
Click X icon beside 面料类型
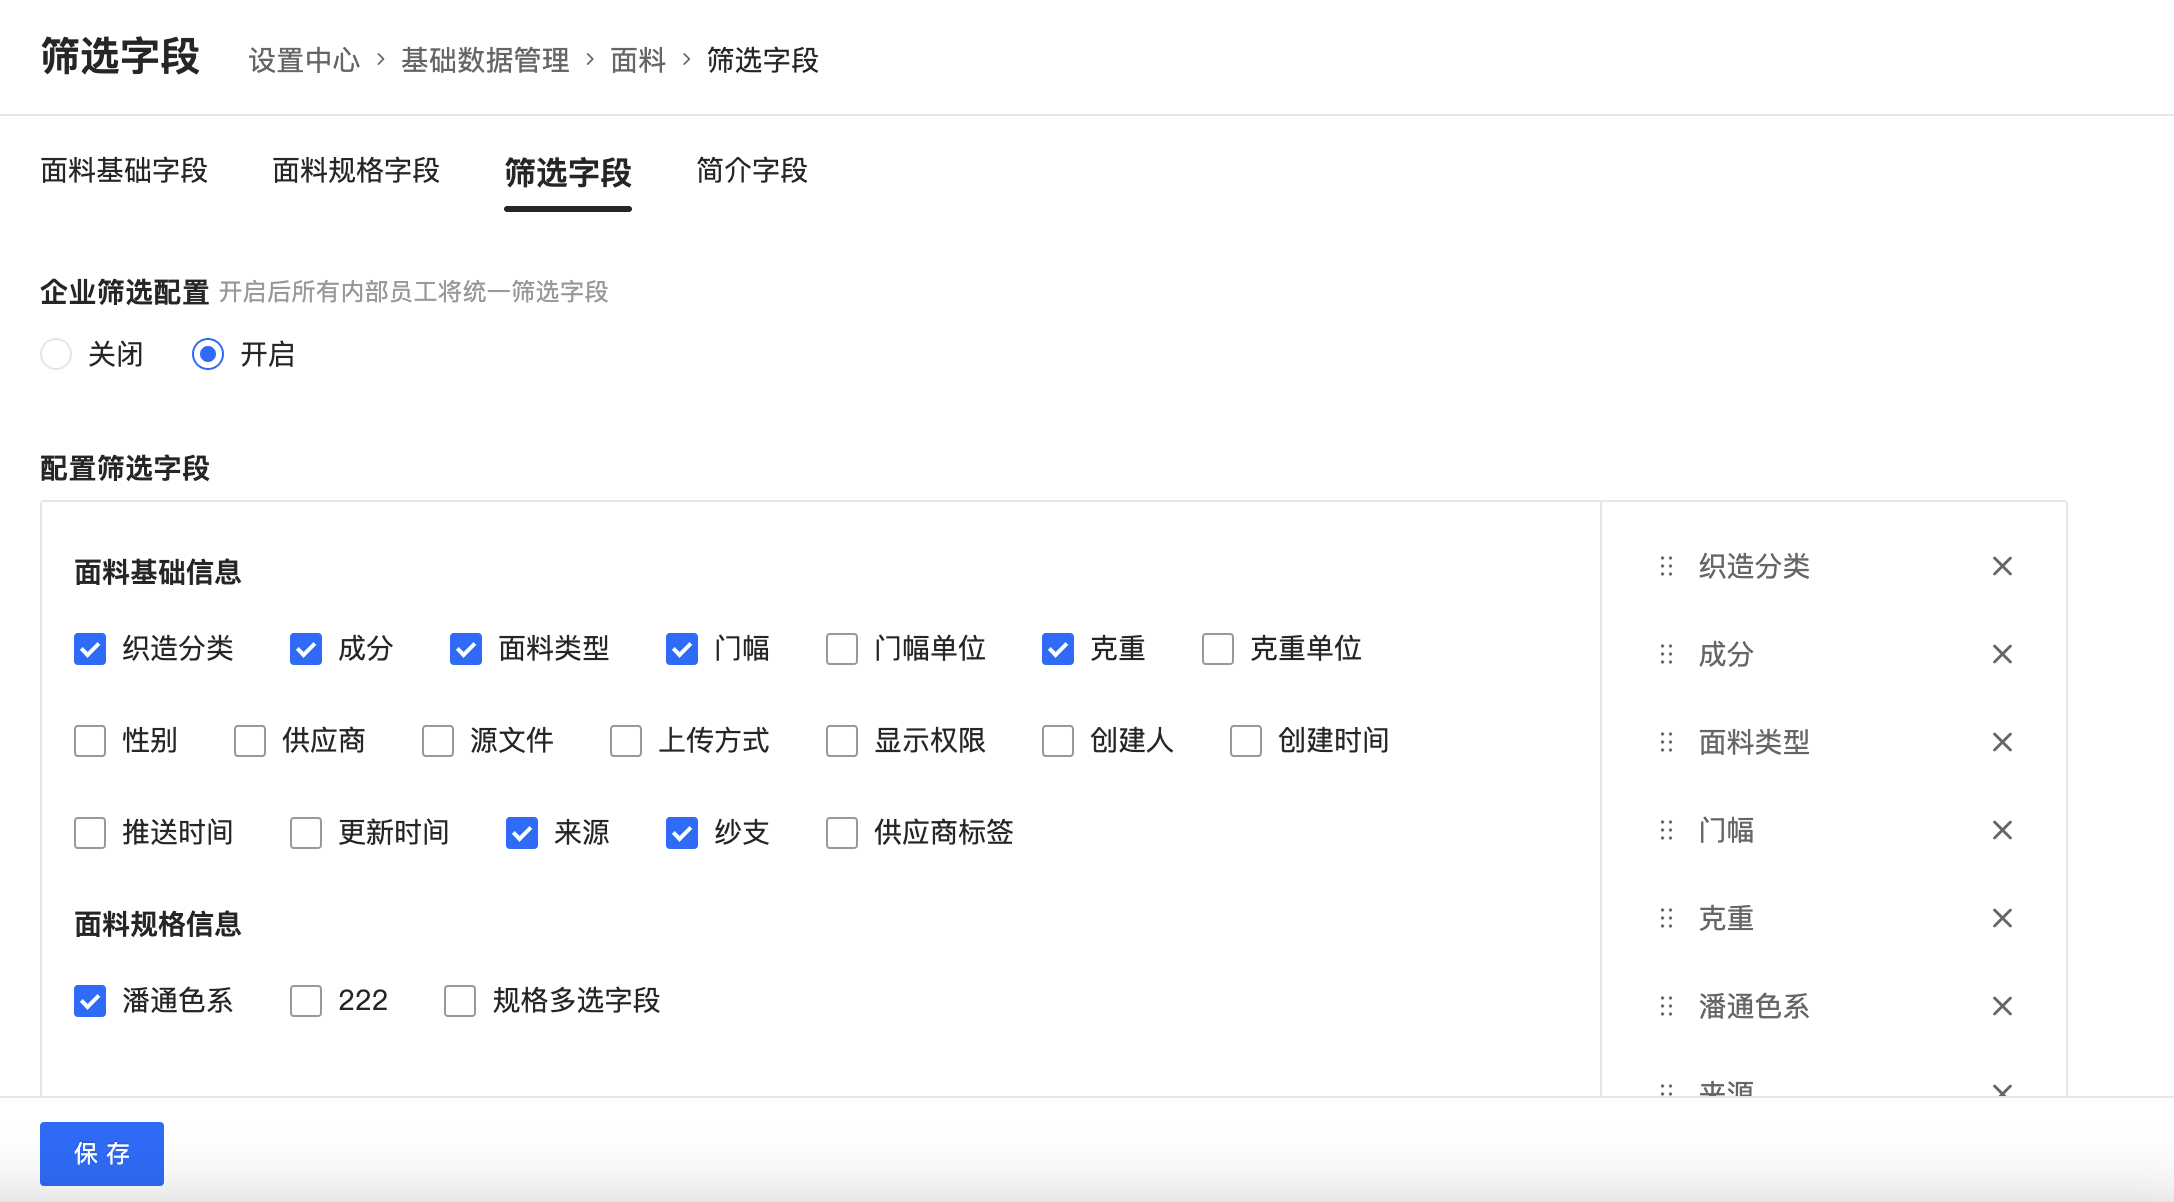point(2002,742)
